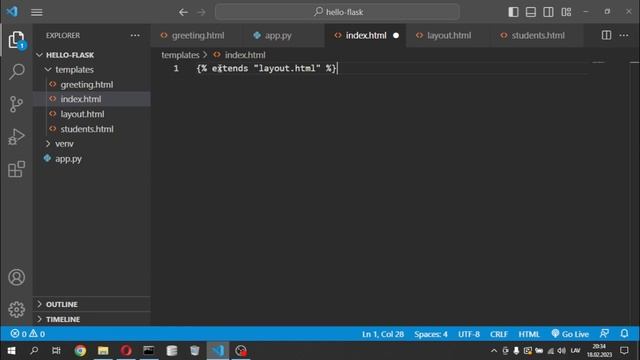
Task: Open the Customize Layout icon
Action: click(x=566, y=12)
